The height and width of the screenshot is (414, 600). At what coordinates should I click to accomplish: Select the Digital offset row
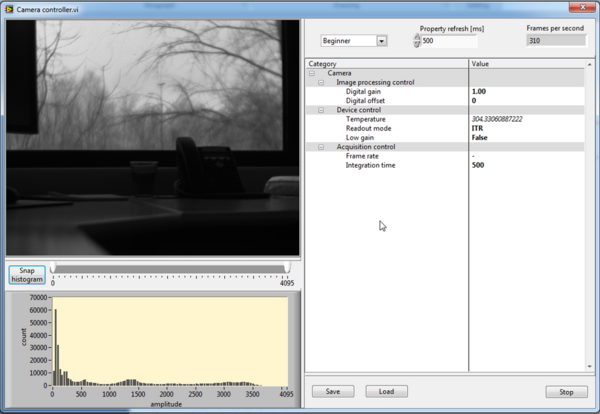tap(445, 101)
